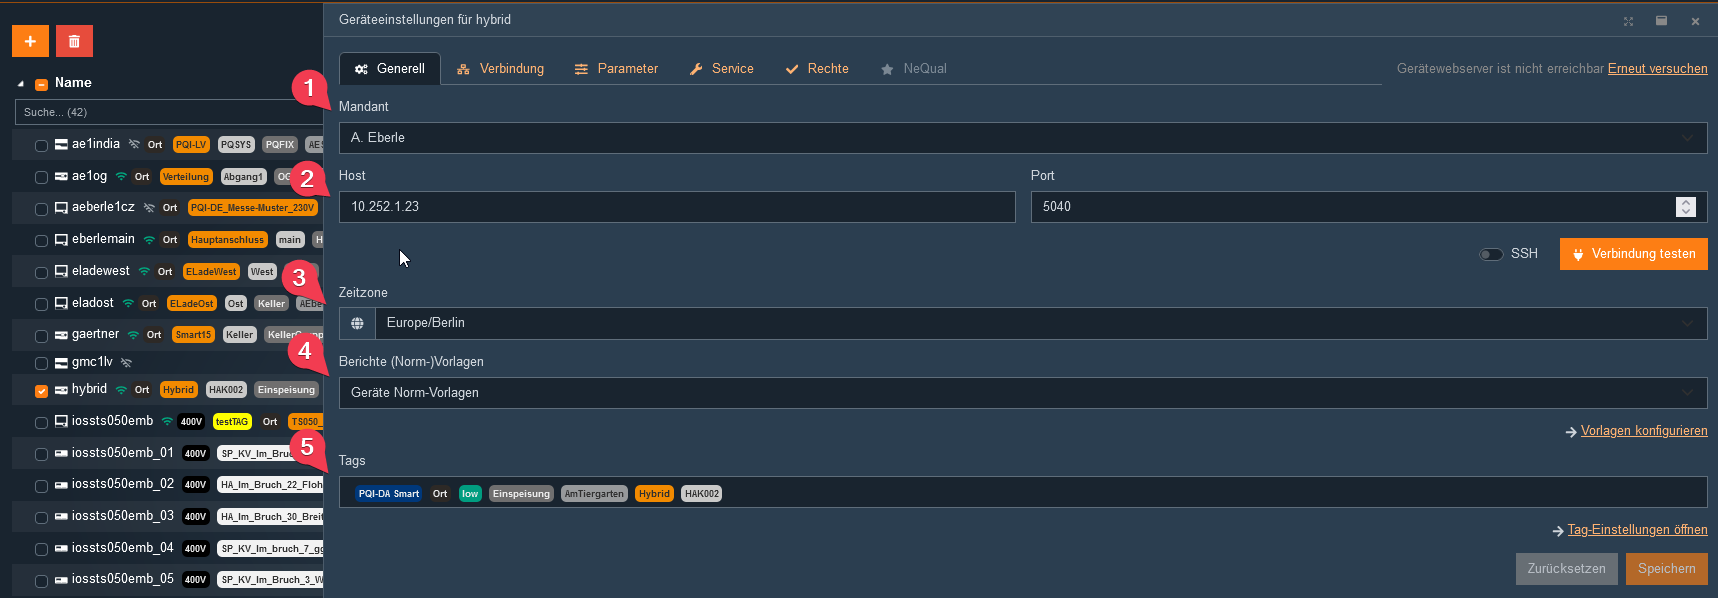Click into the Host input field

(x=677, y=207)
